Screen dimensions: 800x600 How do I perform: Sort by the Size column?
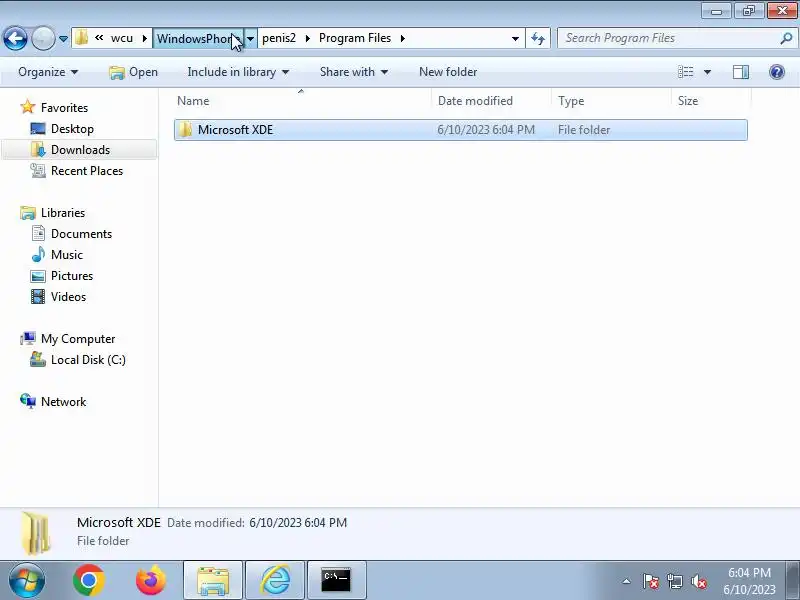[x=711, y=101]
